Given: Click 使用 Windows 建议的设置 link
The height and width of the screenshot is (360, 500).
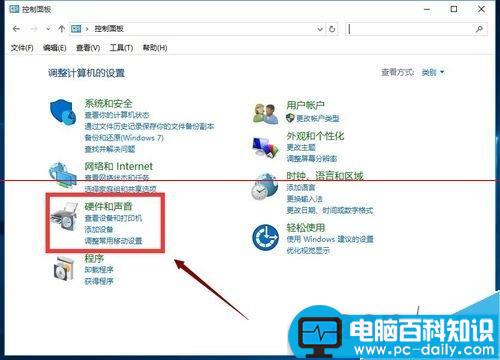Looking at the screenshot, I should point(330,239).
